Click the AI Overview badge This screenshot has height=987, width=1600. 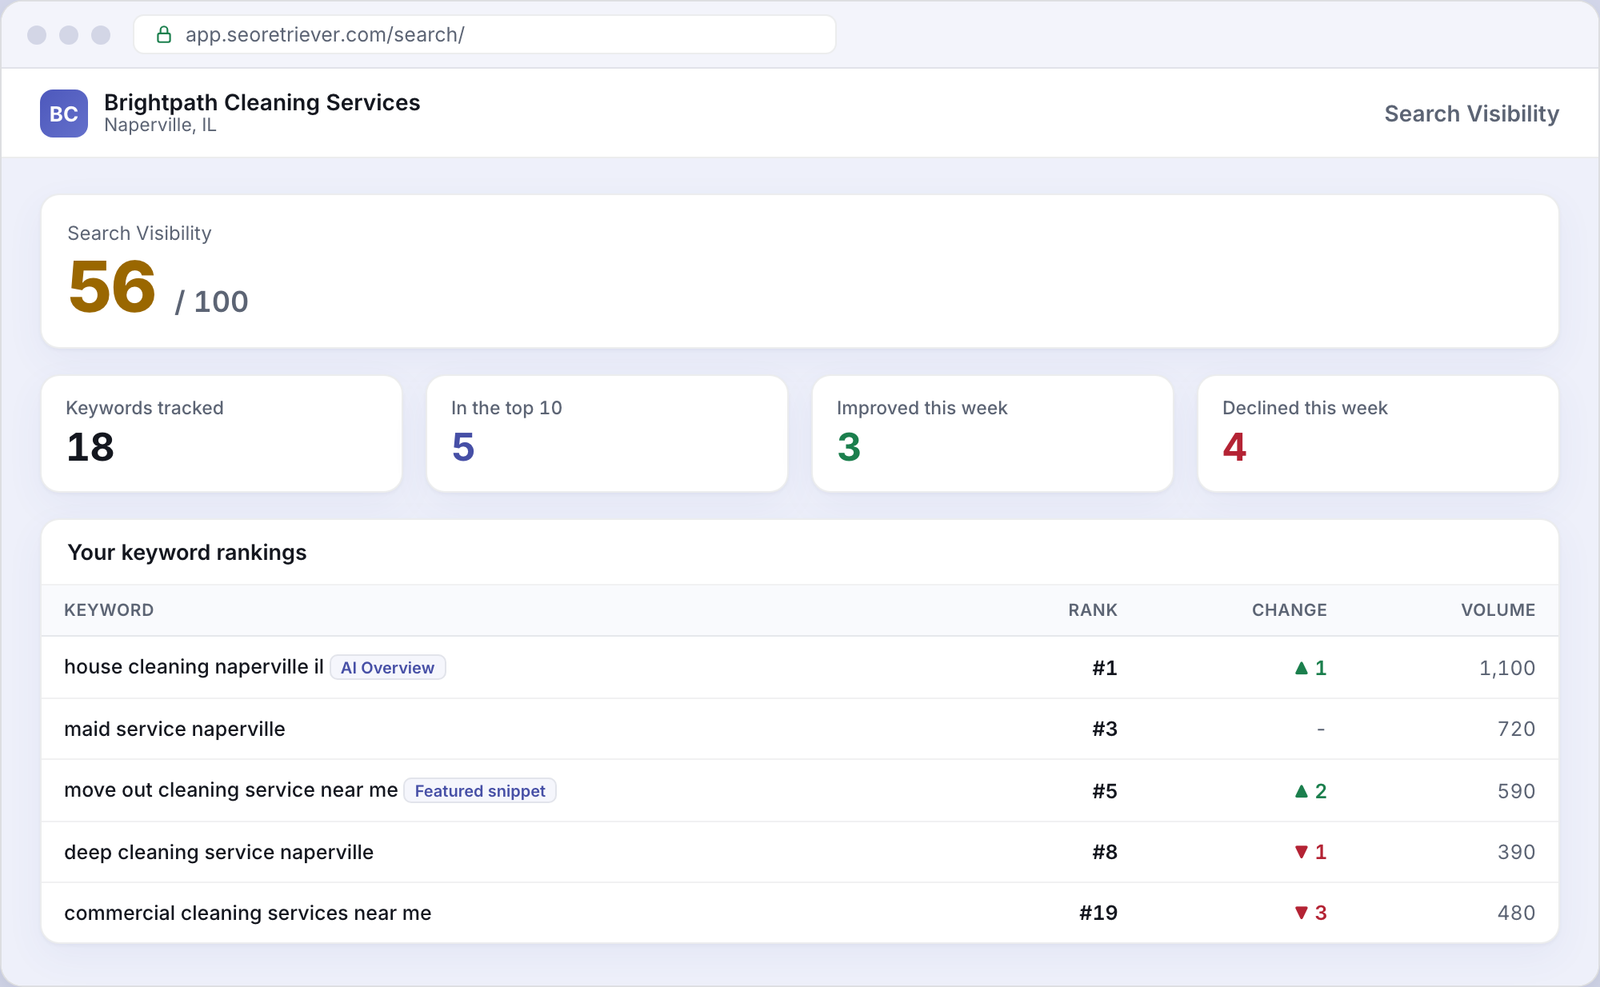coord(388,668)
